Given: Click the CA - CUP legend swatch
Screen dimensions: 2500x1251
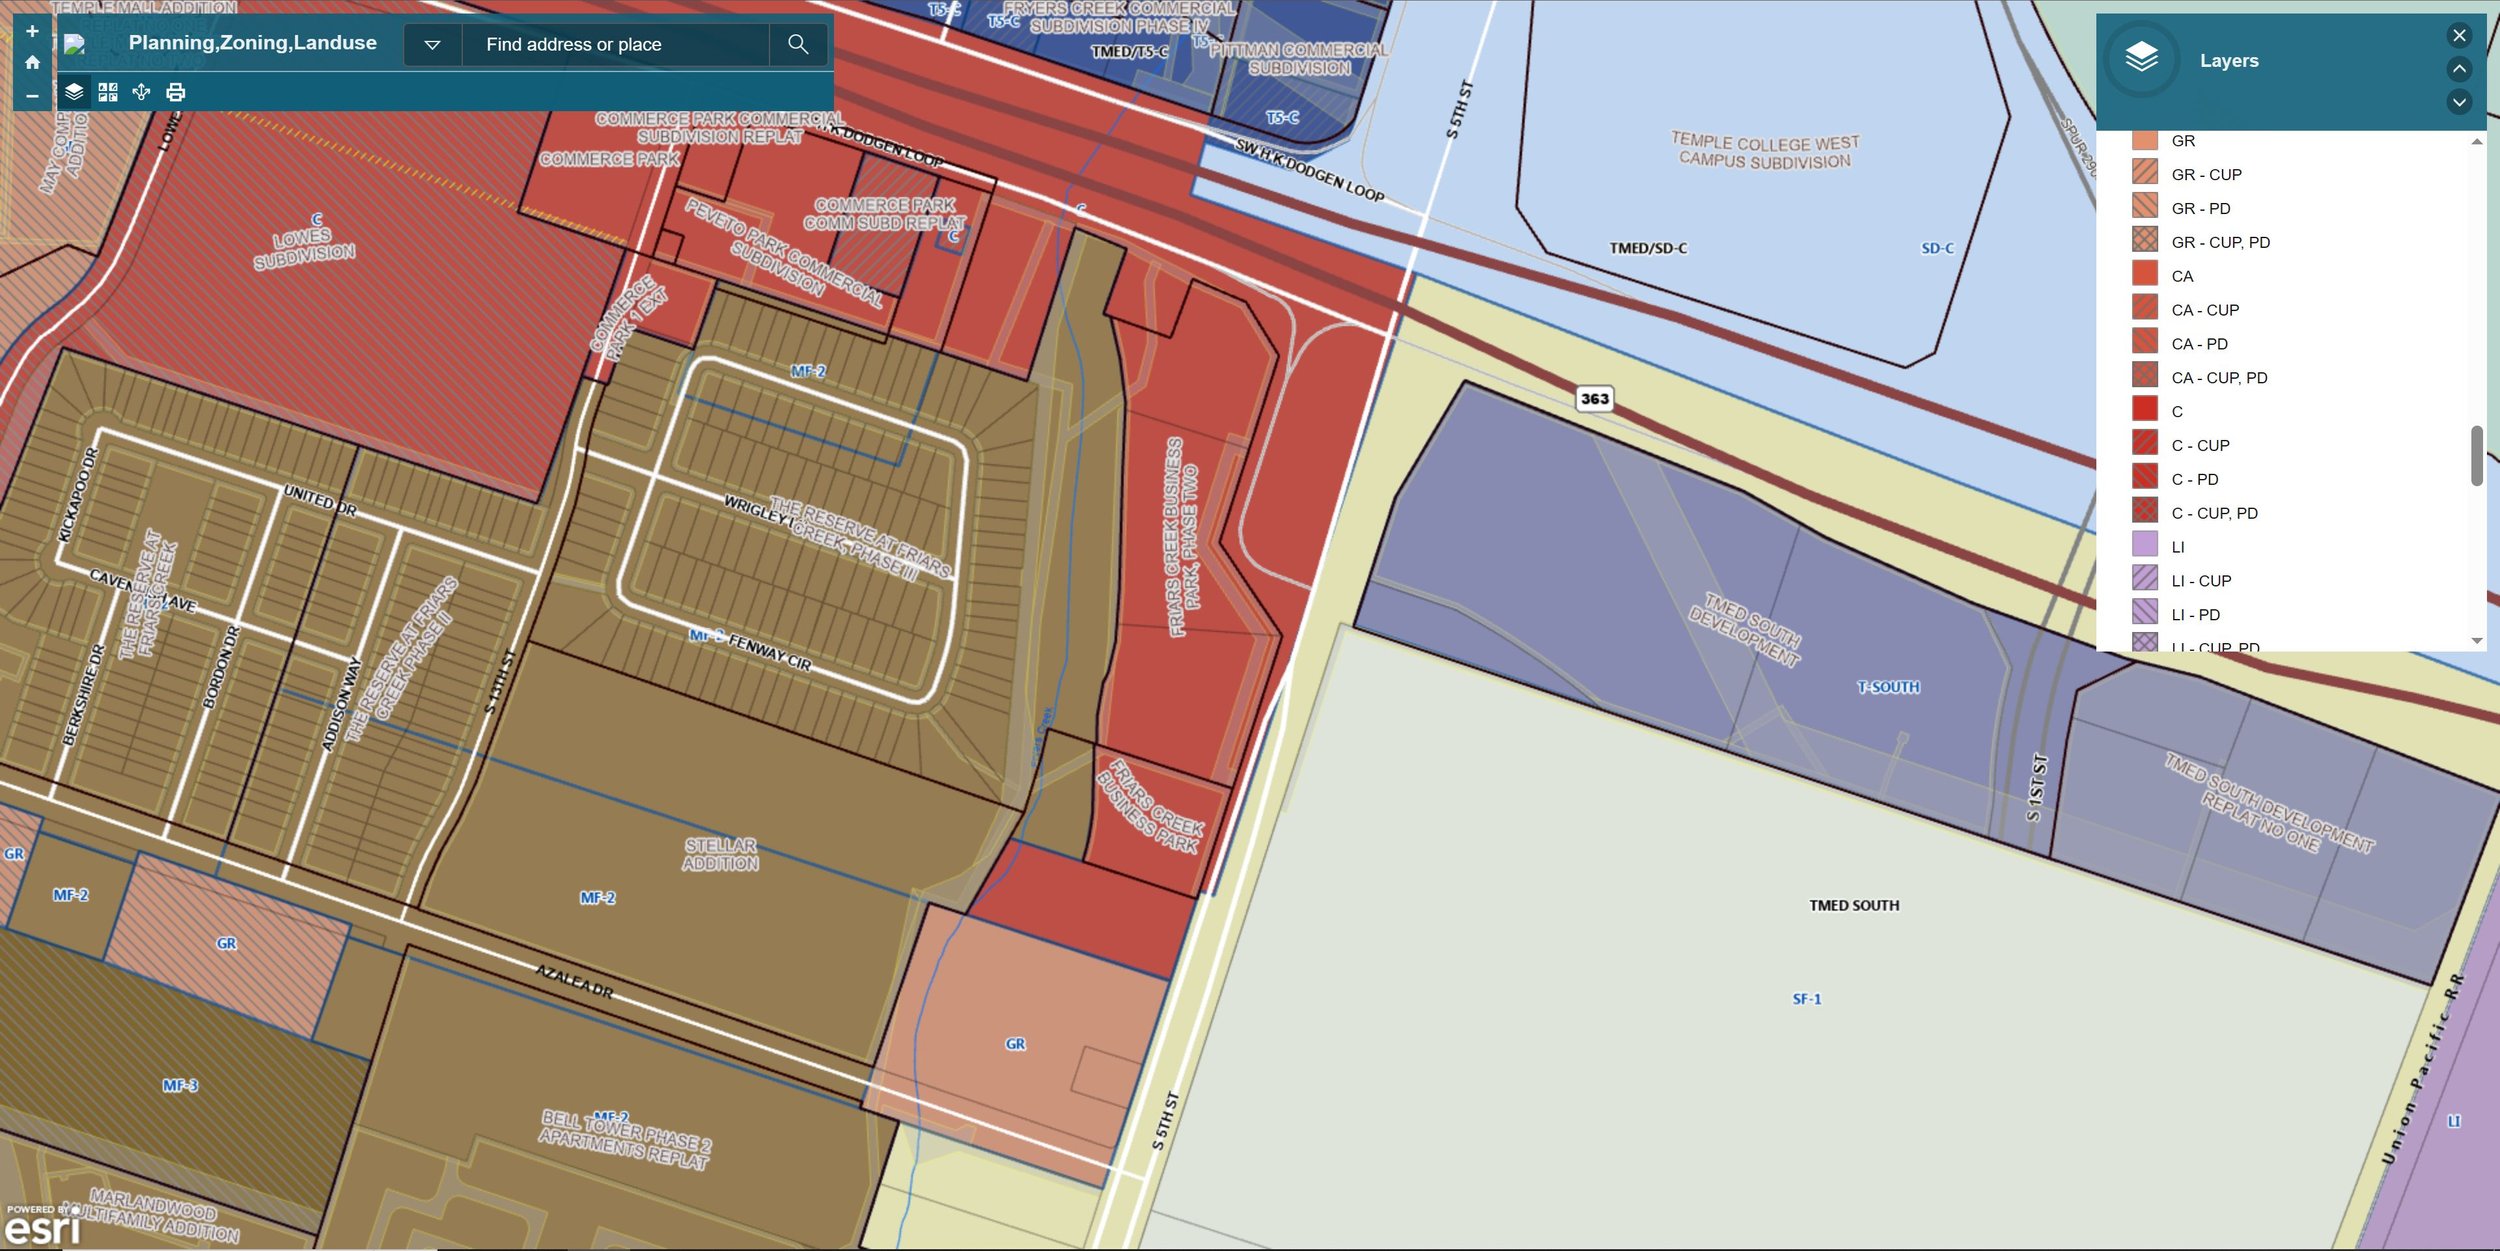Looking at the screenshot, I should point(2145,308).
